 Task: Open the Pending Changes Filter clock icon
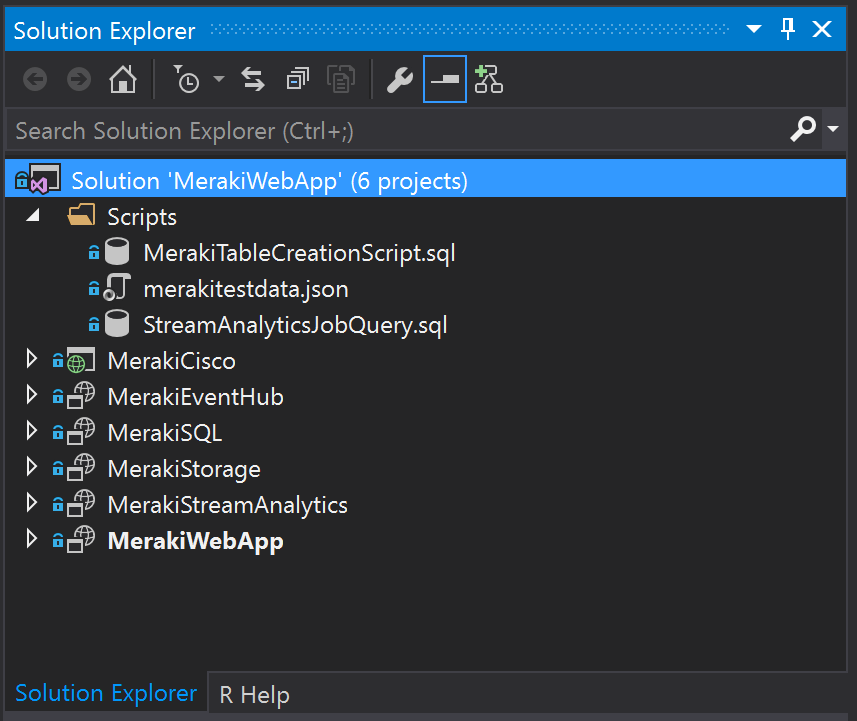[187, 80]
